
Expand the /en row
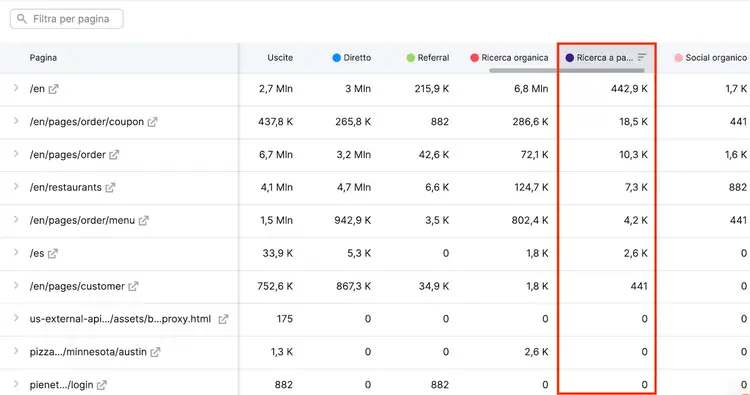[16, 88]
